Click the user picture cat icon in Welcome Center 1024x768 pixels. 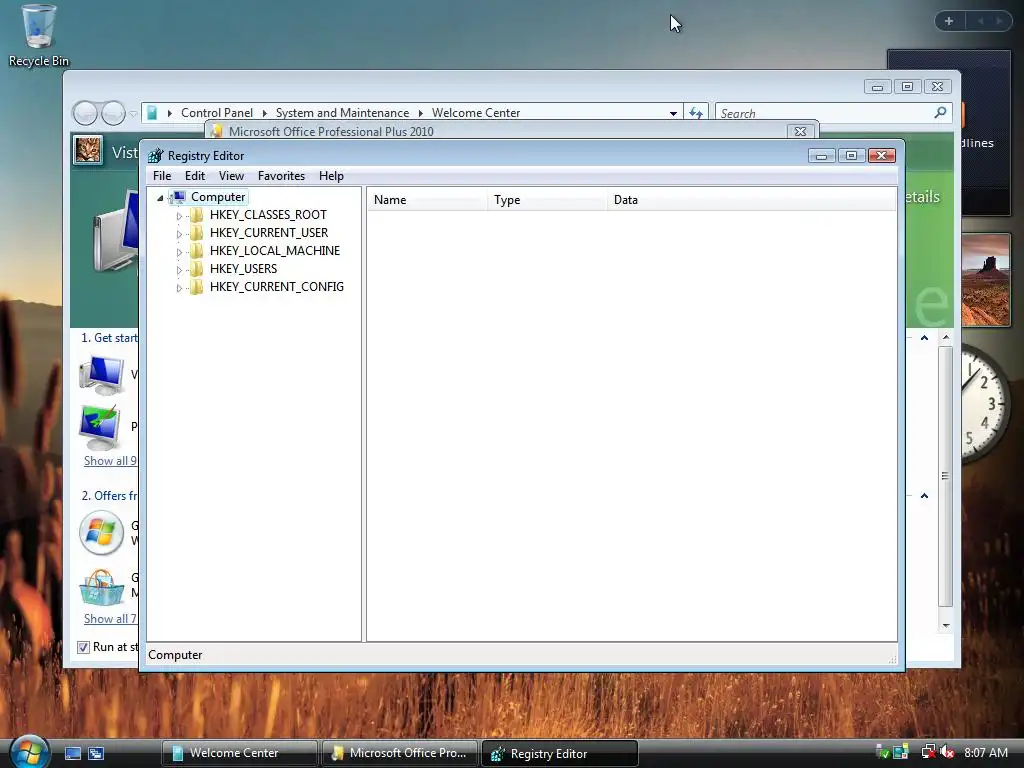coord(88,150)
